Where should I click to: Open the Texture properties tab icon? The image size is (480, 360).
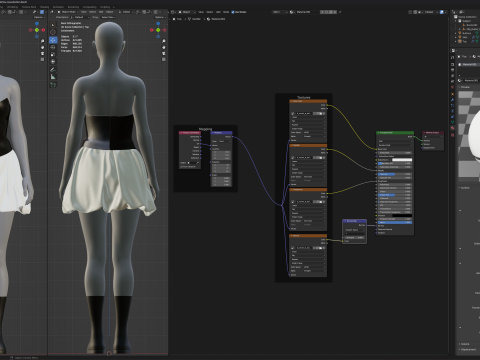click(452, 135)
